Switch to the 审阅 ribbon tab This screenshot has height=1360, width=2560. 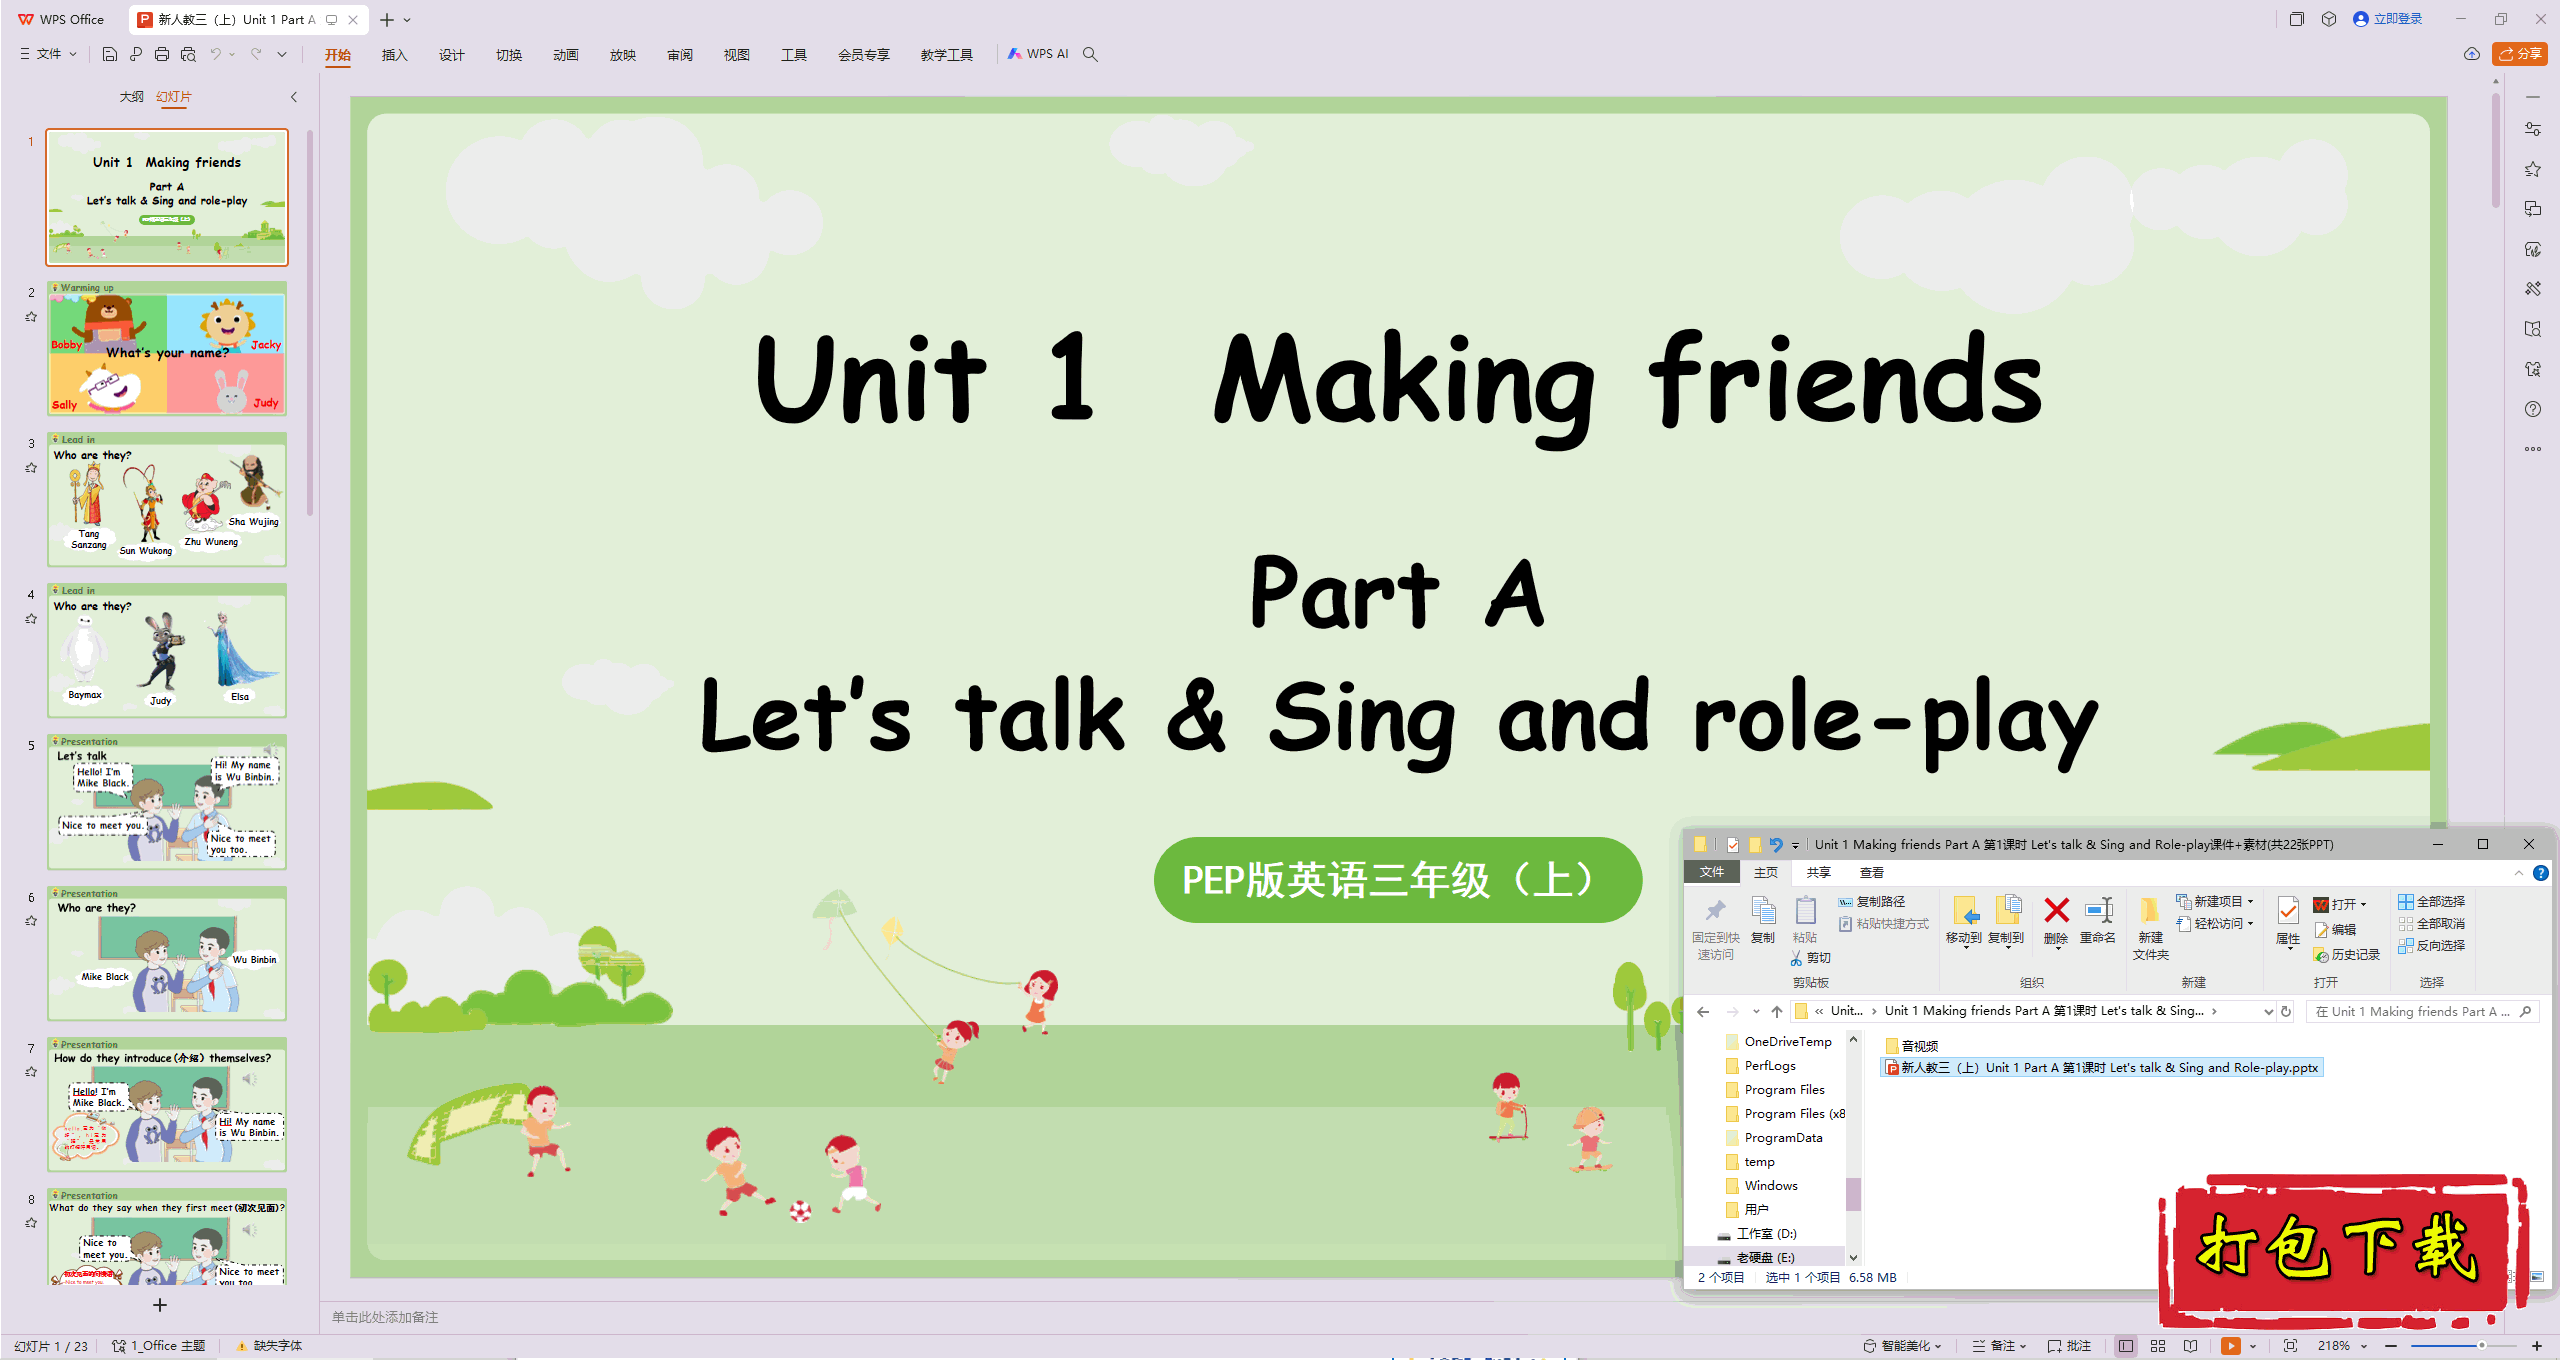pos(680,55)
